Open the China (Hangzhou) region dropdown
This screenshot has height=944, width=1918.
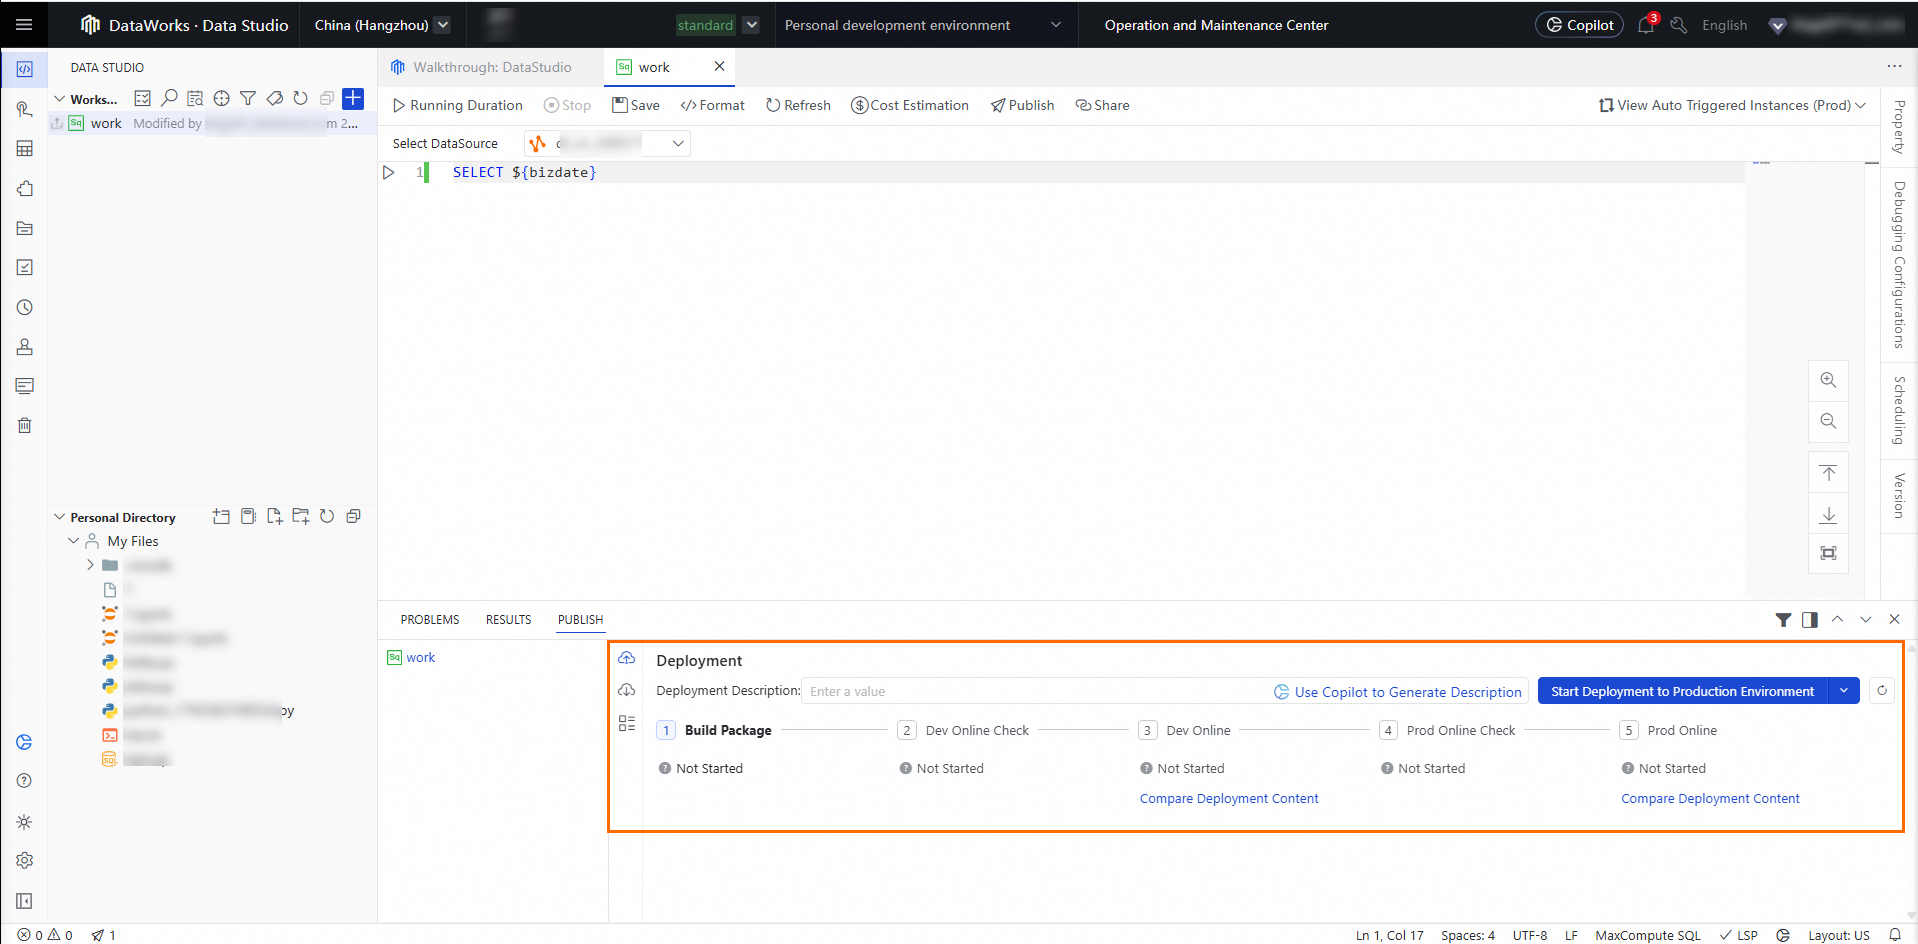click(381, 25)
